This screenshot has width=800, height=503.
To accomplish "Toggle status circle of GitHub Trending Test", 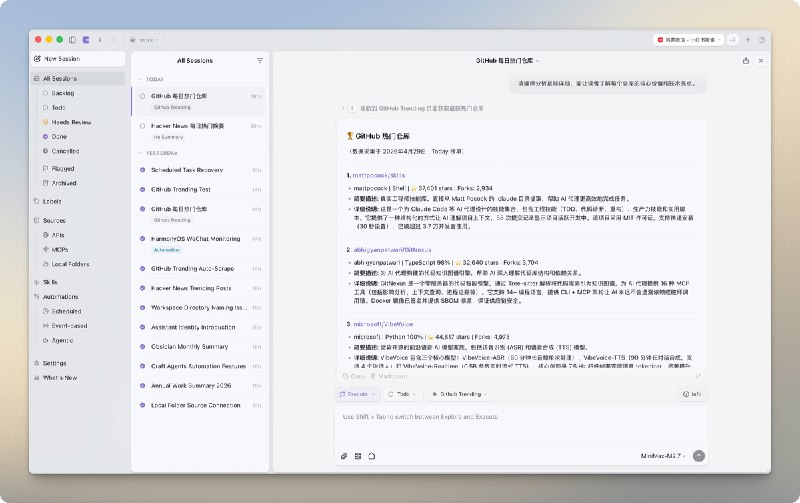I will pos(142,189).
